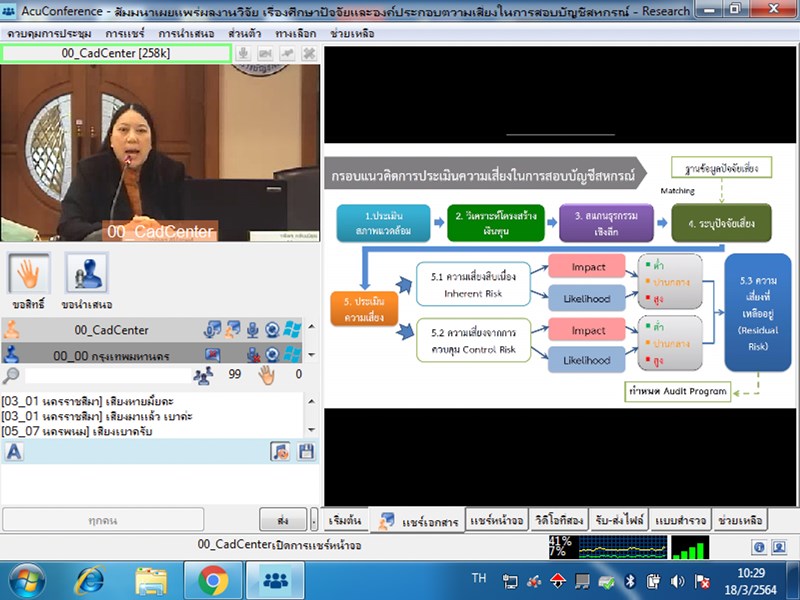Open the ทางเลือก menu
Viewport: 800px width, 600px height.
pos(296,34)
